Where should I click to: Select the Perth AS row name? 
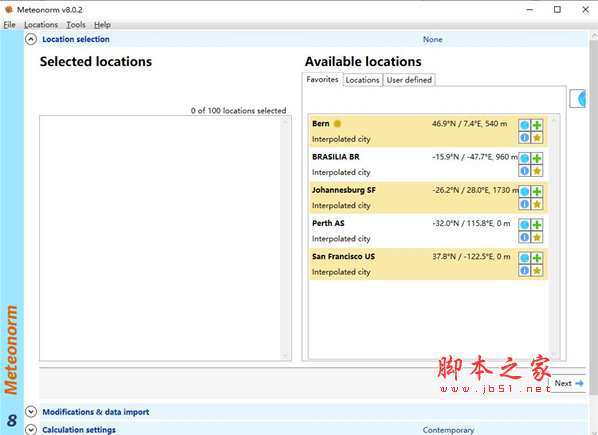[x=328, y=223]
